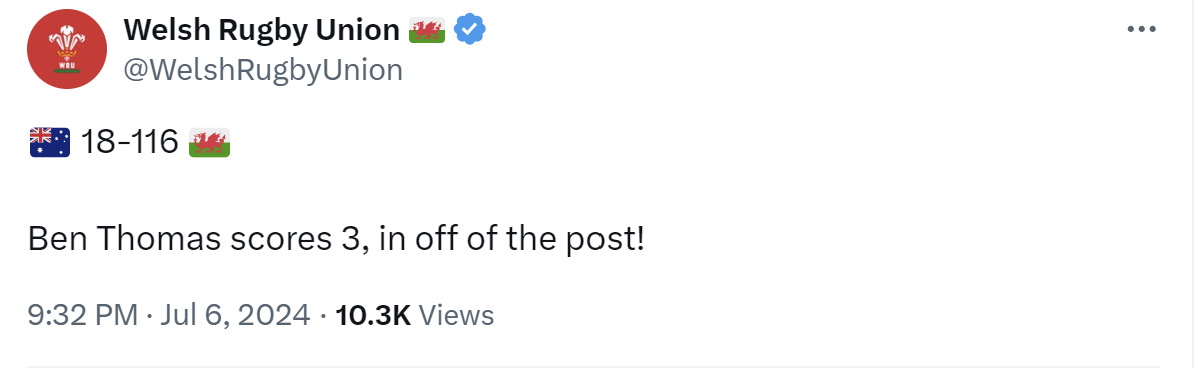Click the Jul 6, 2024 date
Screen dimensions: 1200x368
point(235,316)
